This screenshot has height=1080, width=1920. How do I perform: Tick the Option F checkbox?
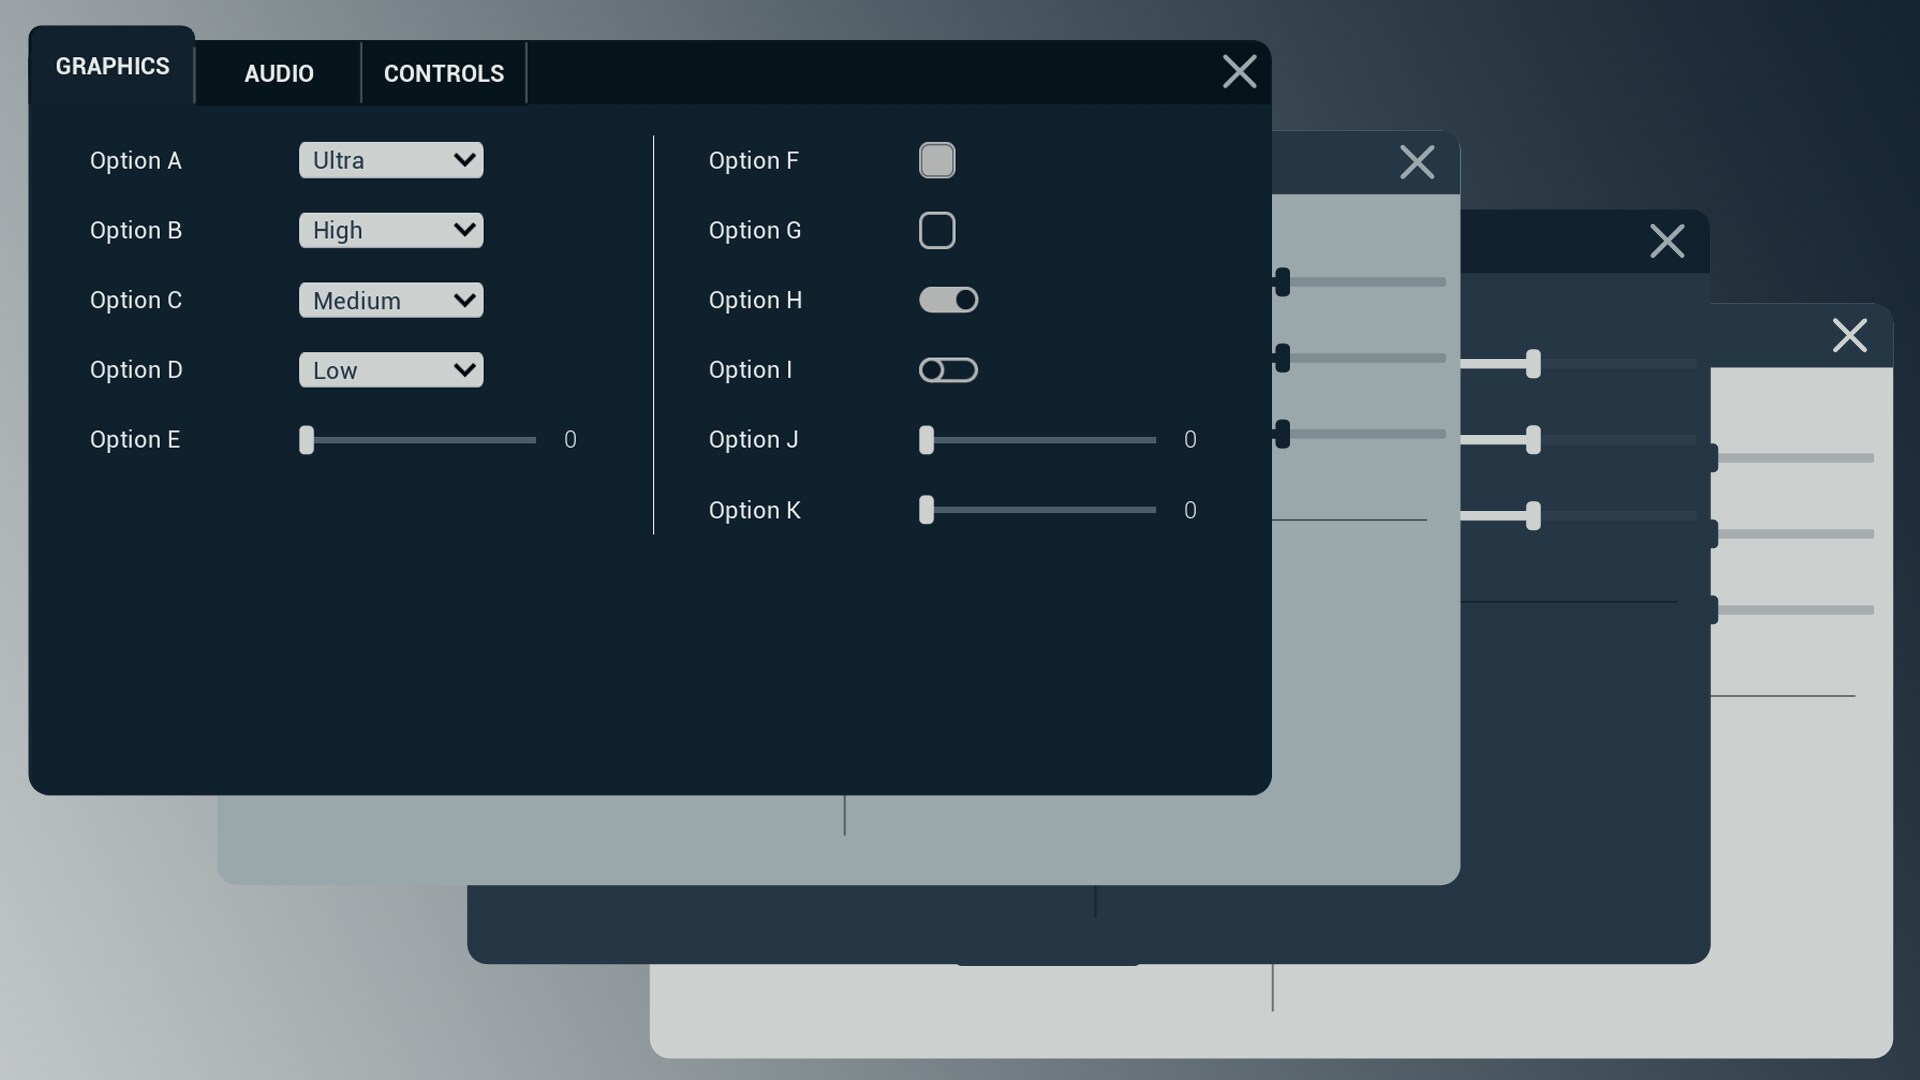pyautogui.click(x=936, y=160)
